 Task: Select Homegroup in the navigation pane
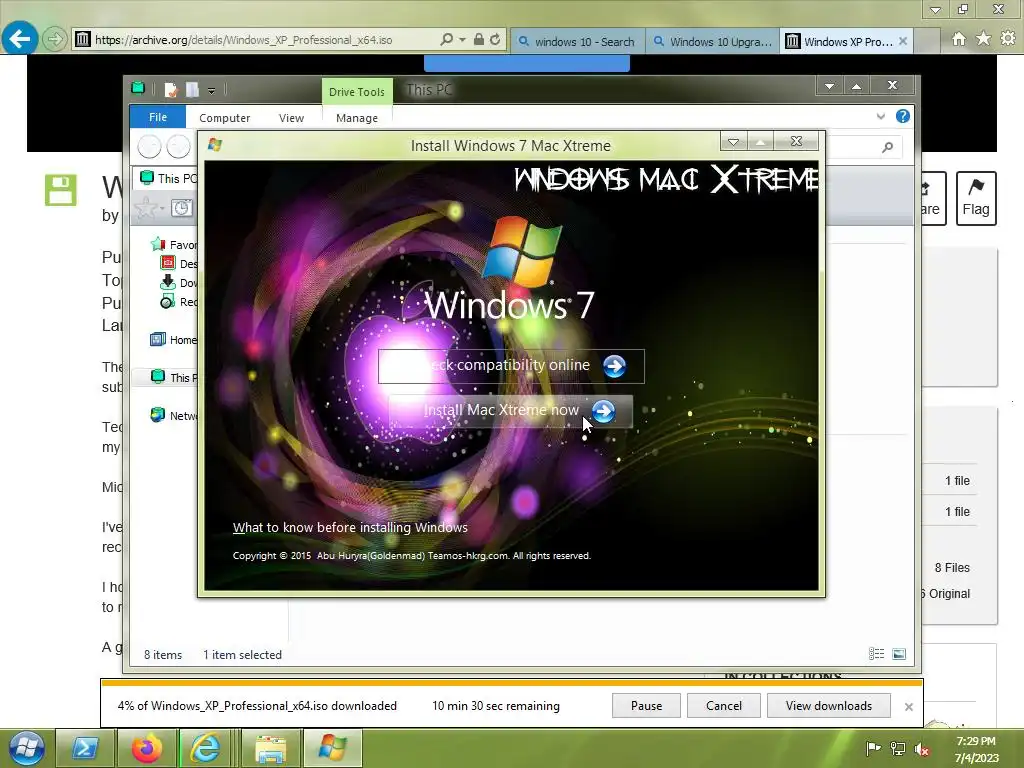(x=173, y=340)
